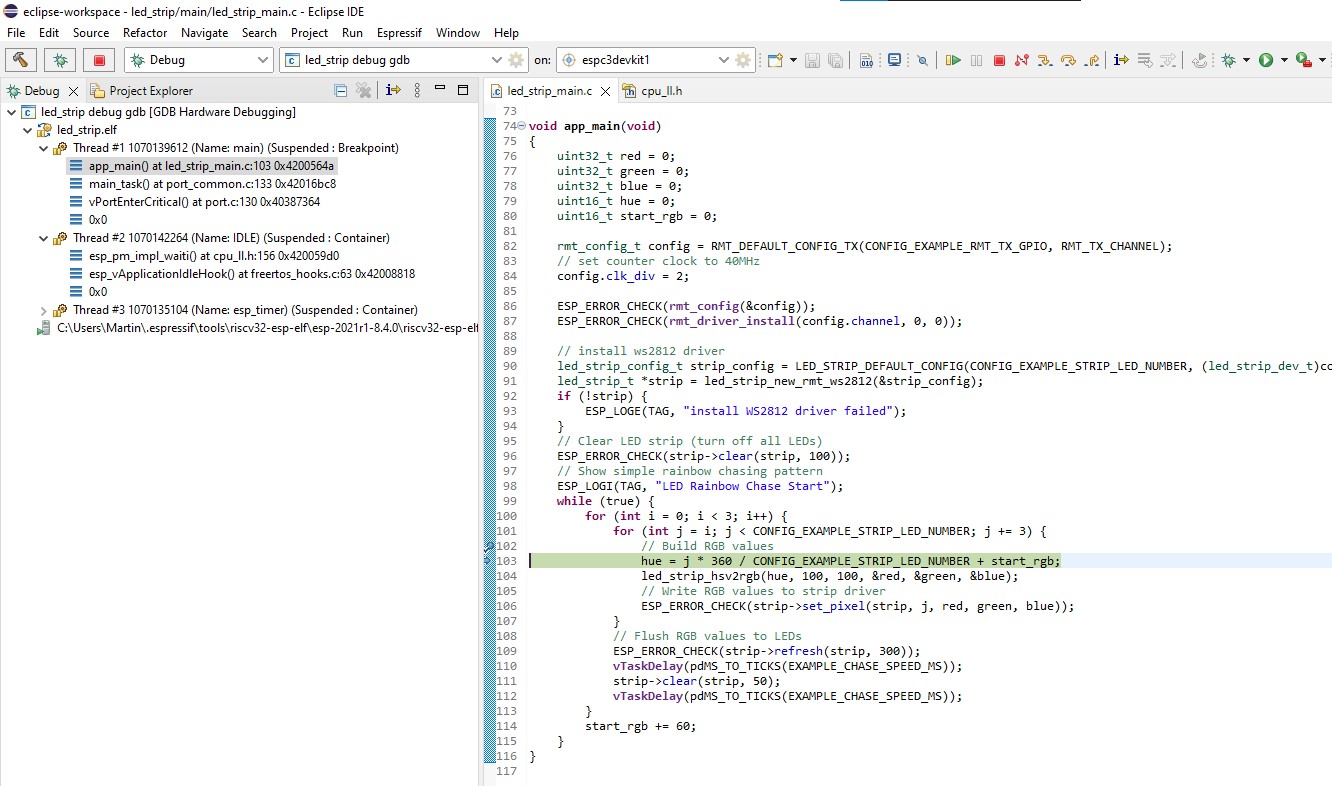Screen dimensions: 1332x786
Task: Open the File menu
Action: (16, 33)
